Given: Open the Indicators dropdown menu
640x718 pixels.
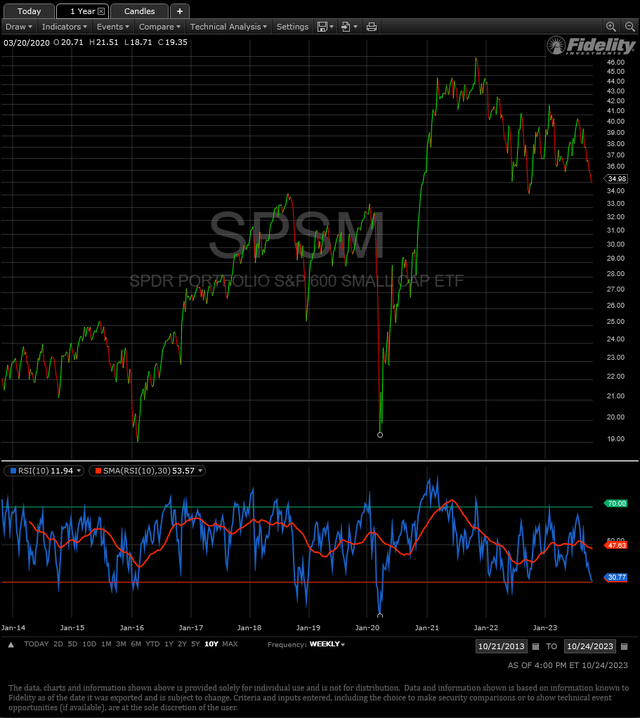Looking at the screenshot, I should coord(64,27).
